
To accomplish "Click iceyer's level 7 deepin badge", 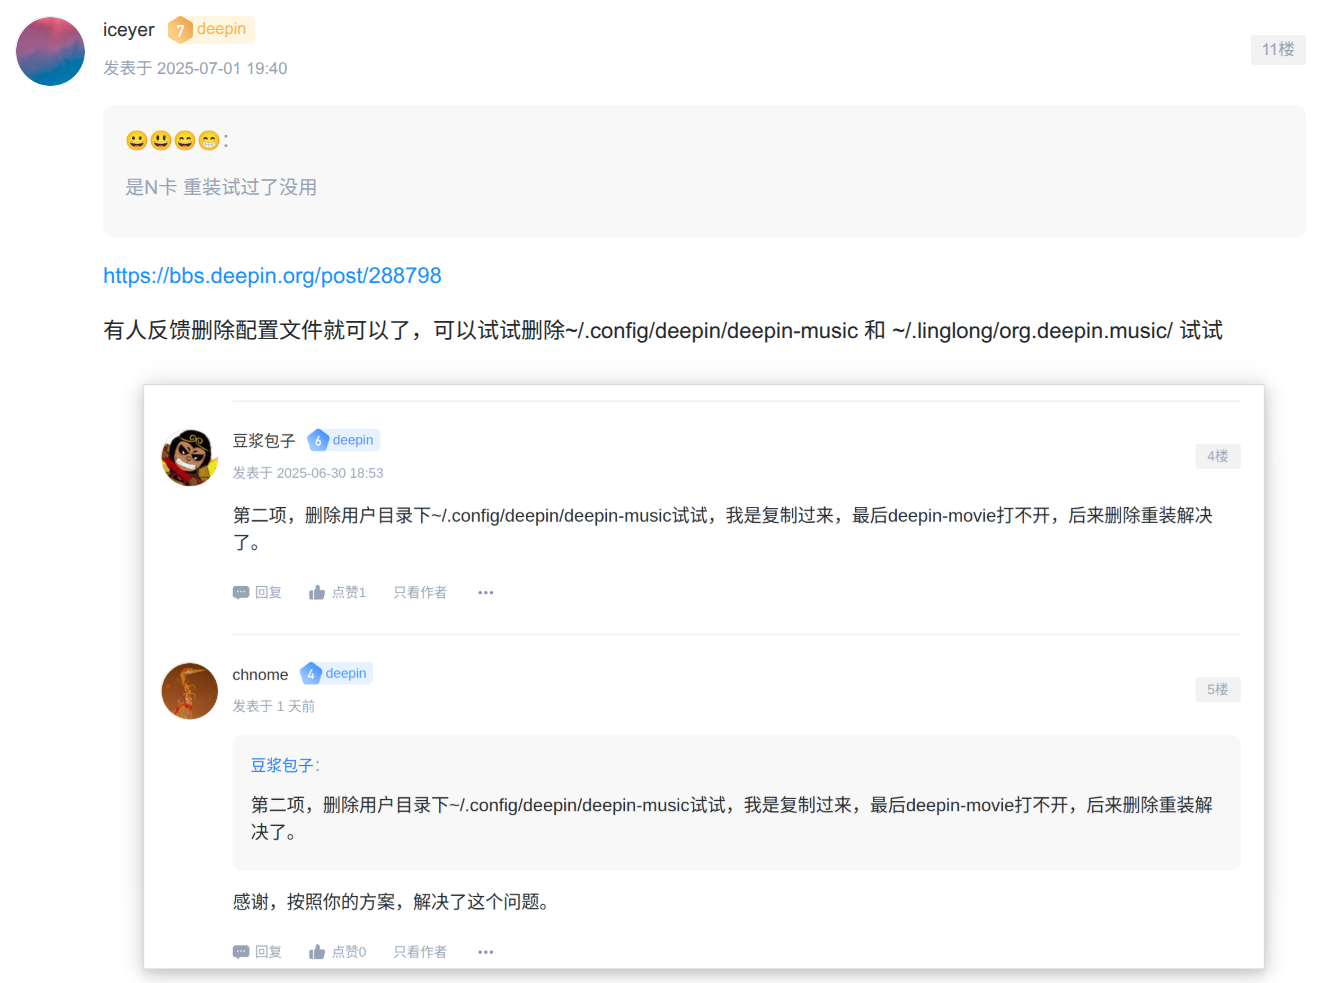I will [211, 30].
